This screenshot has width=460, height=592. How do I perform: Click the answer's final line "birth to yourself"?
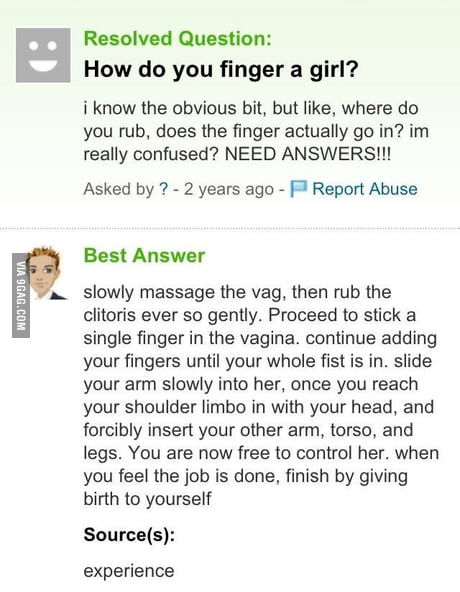pyautogui.click(x=147, y=499)
